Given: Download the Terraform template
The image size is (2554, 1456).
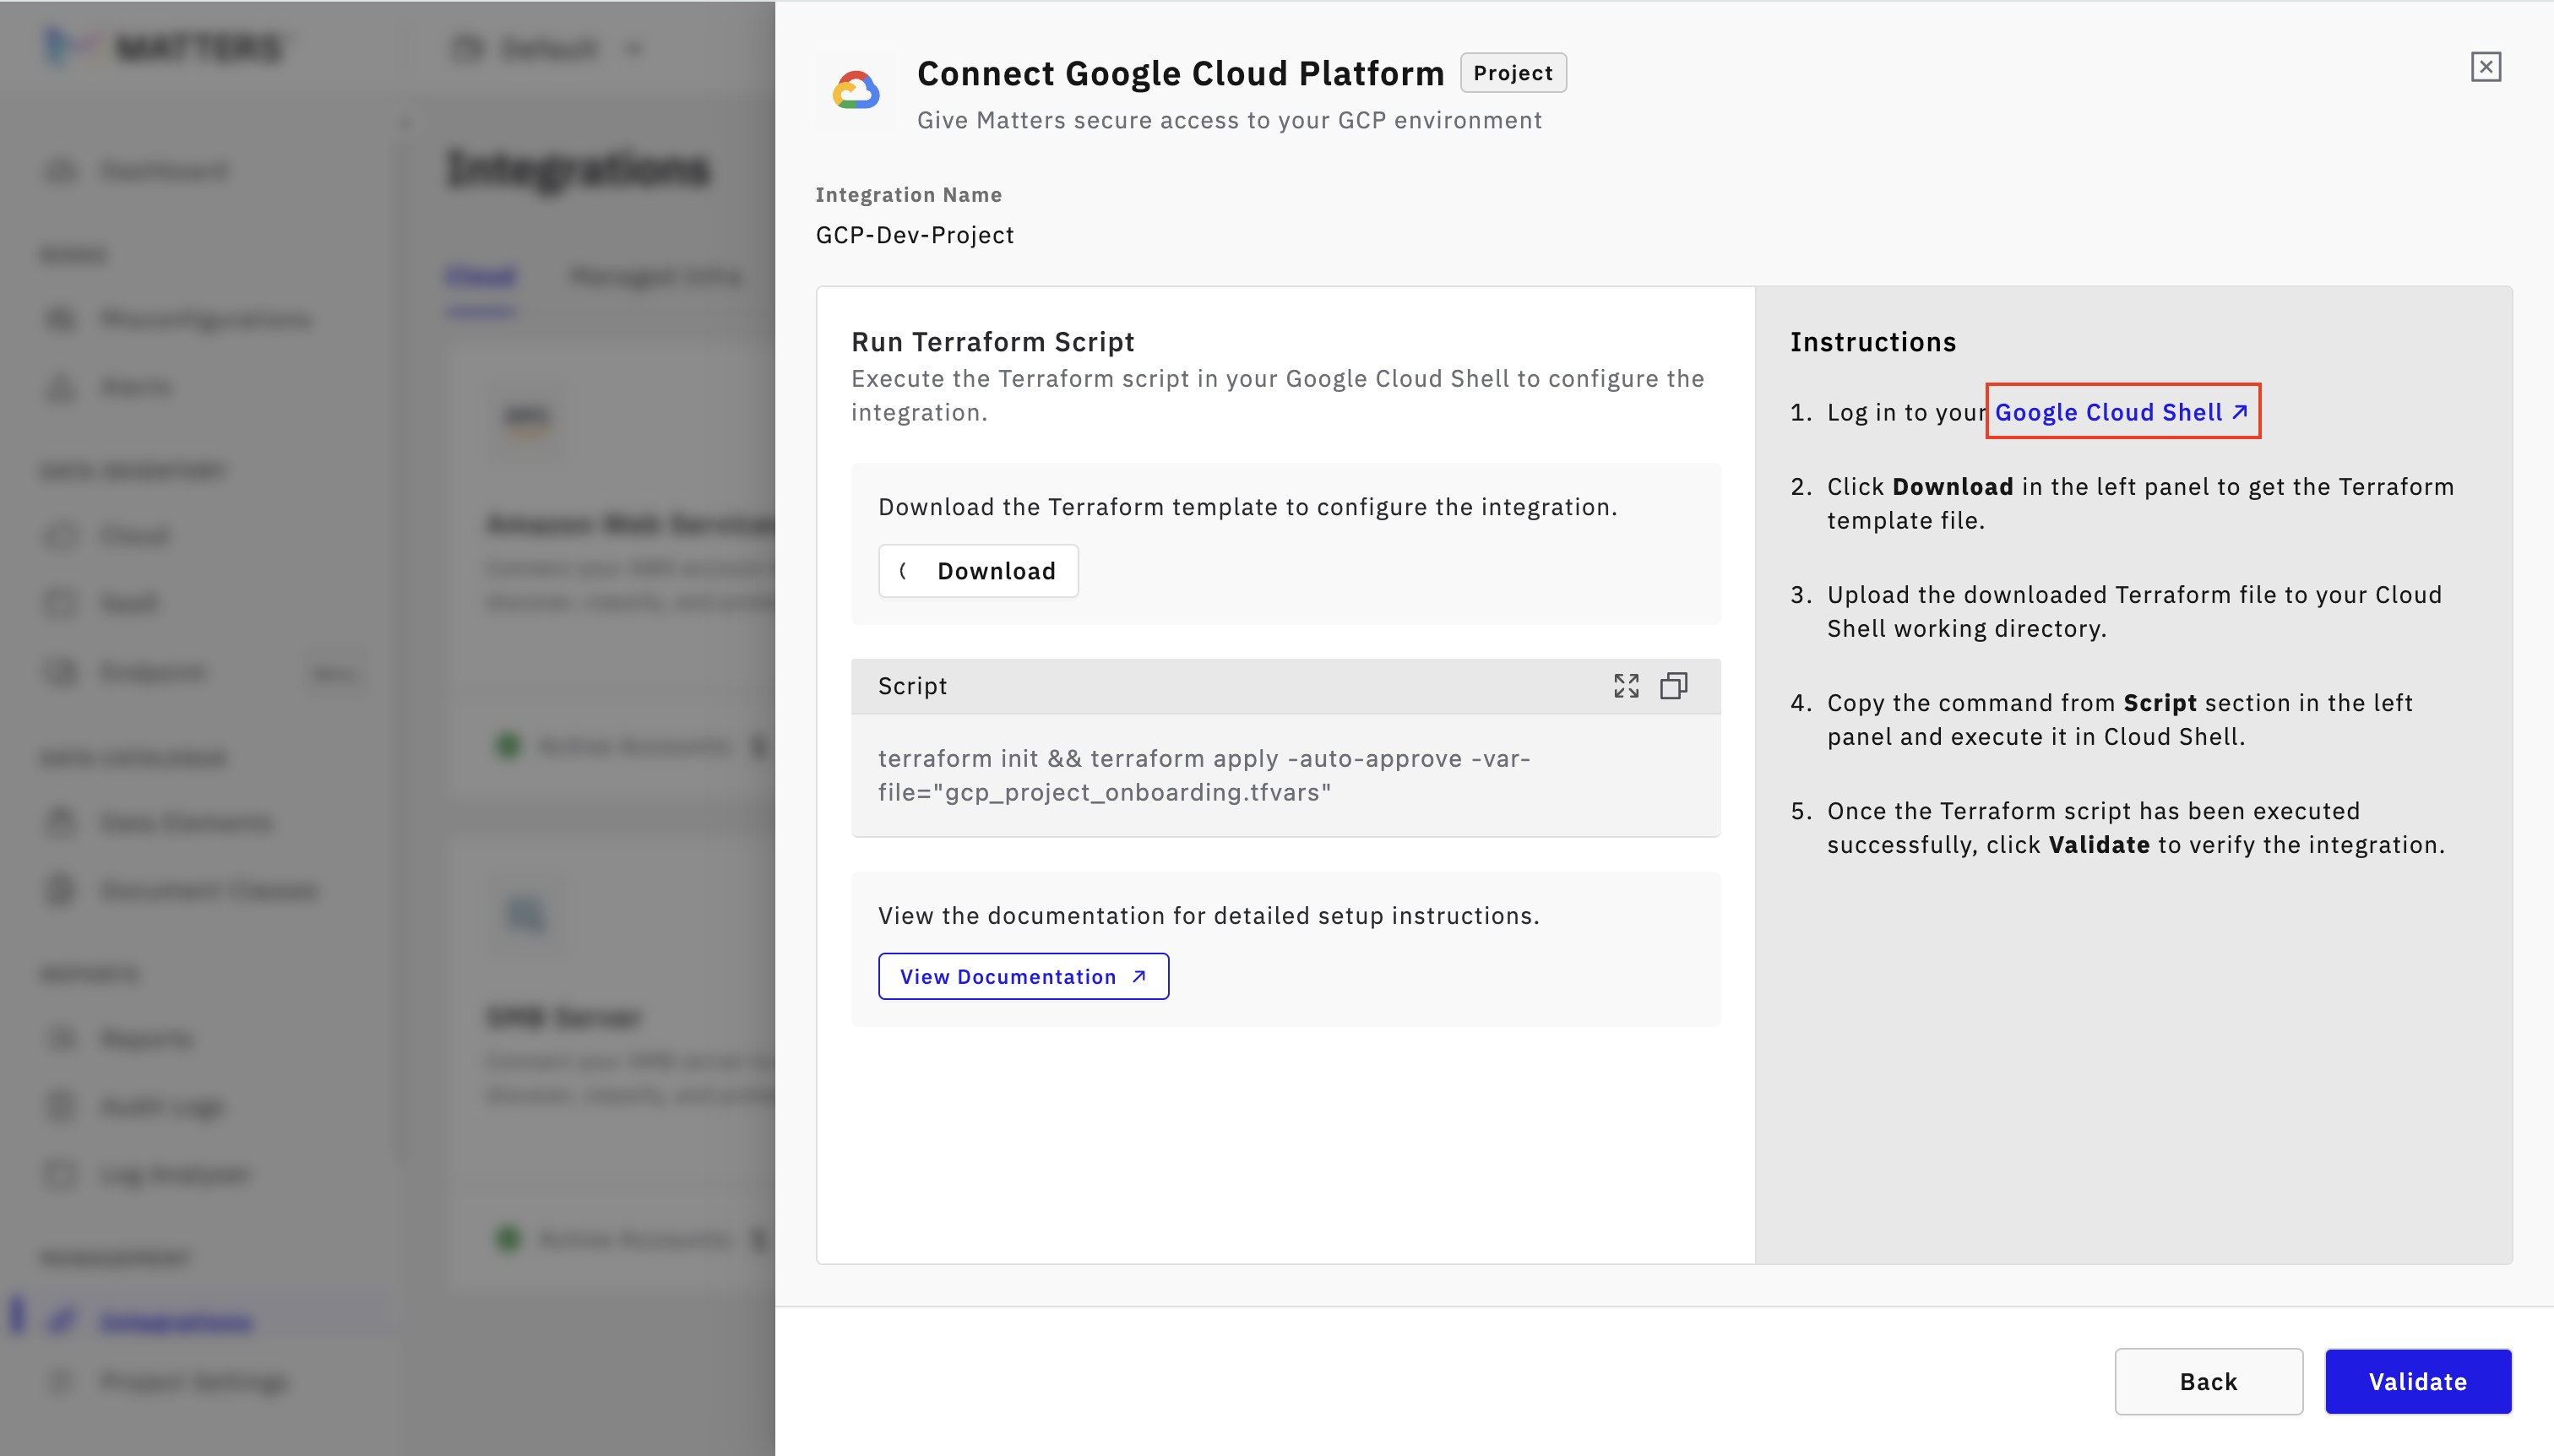Looking at the screenshot, I should click(x=978, y=571).
